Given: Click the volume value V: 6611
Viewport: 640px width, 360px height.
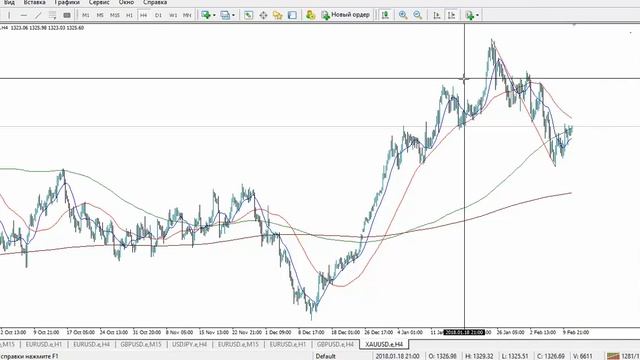Looking at the screenshot, I should pyautogui.click(x=583, y=356).
